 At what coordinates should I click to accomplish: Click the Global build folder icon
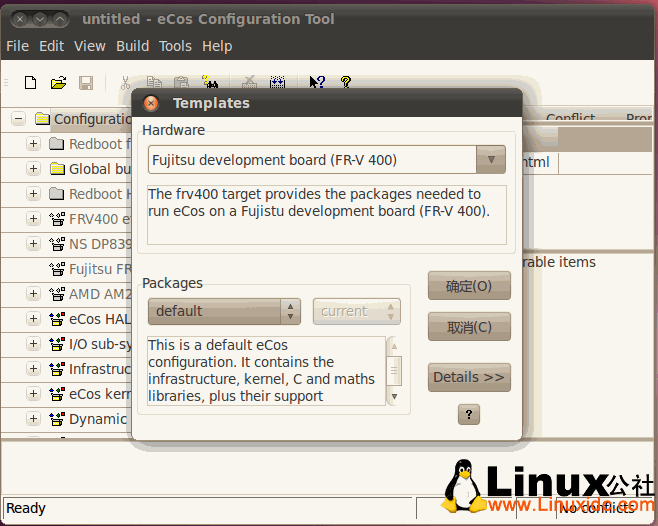[57, 169]
